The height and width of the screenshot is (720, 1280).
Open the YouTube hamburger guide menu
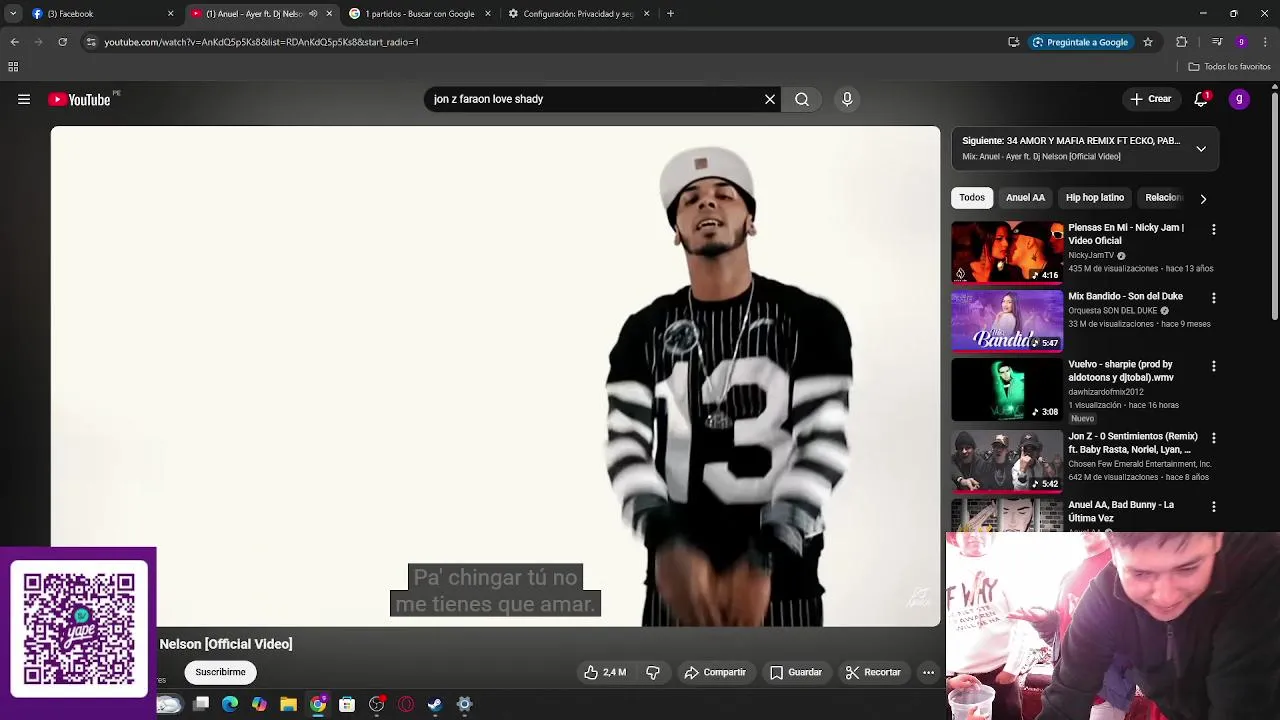pyautogui.click(x=24, y=99)
